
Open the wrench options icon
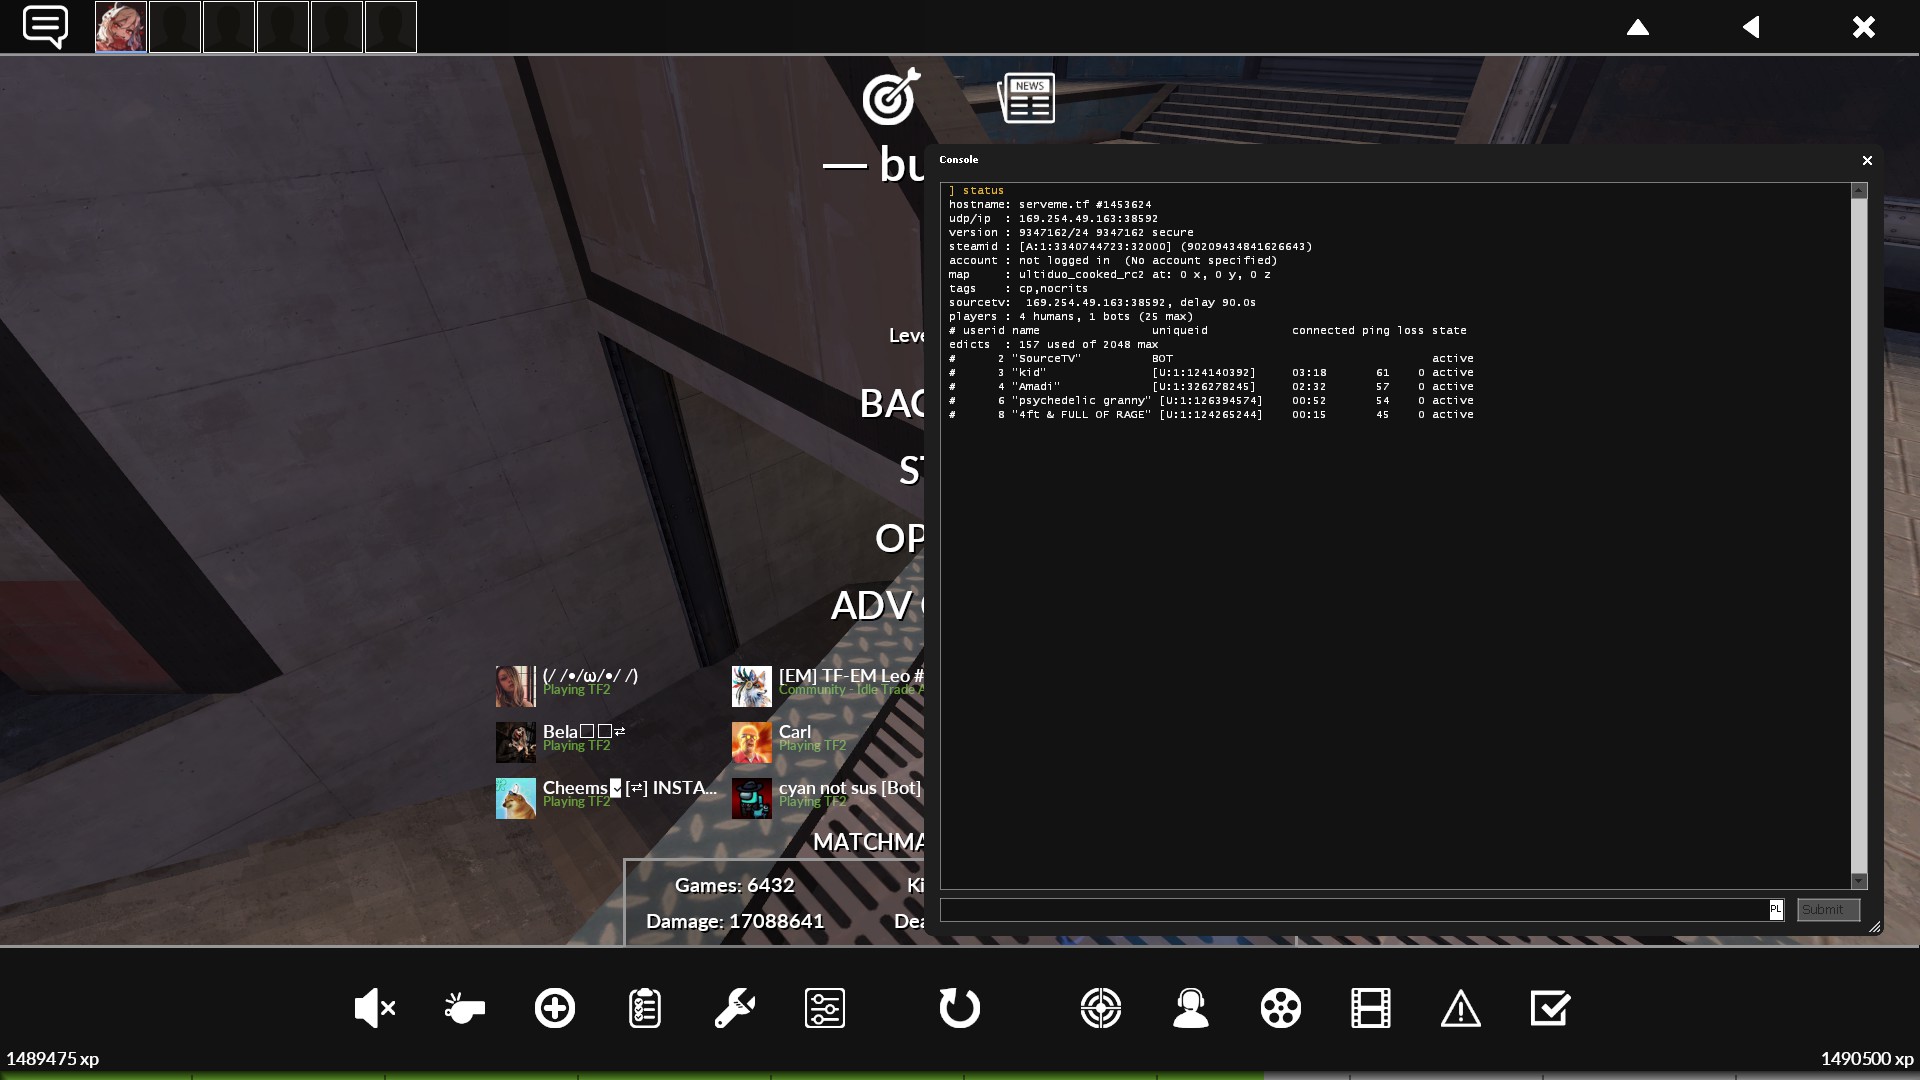click(734, 1008)
